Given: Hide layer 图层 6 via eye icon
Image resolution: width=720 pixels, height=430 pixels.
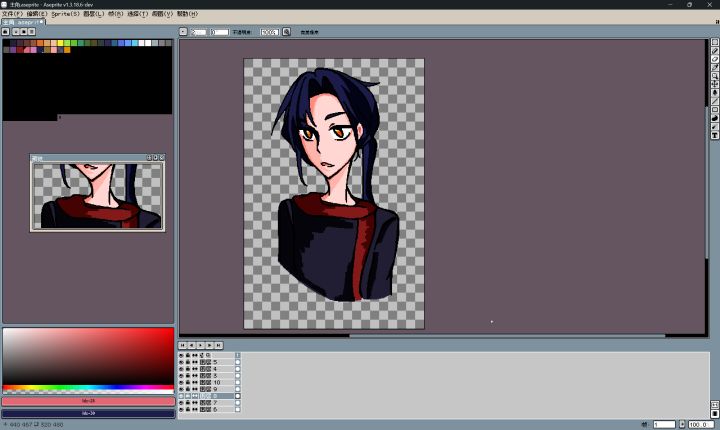Looking at the screenshot, I should (x=181, y=409).
